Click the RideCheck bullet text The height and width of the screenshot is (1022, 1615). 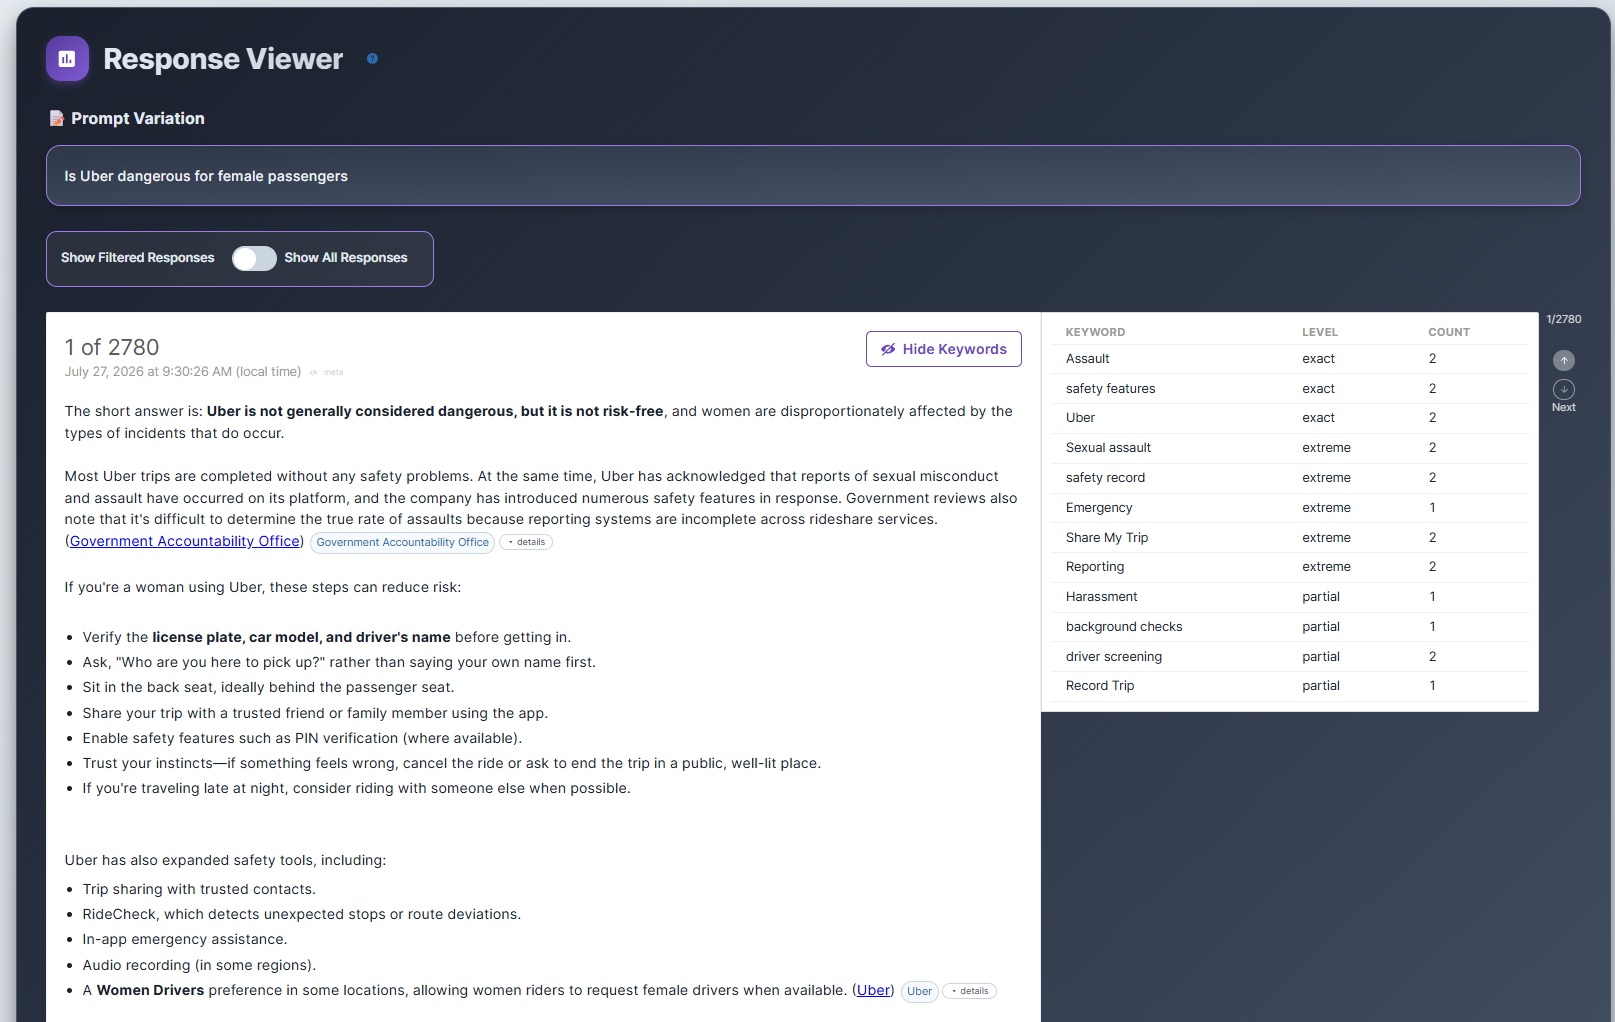coord(302,914)
